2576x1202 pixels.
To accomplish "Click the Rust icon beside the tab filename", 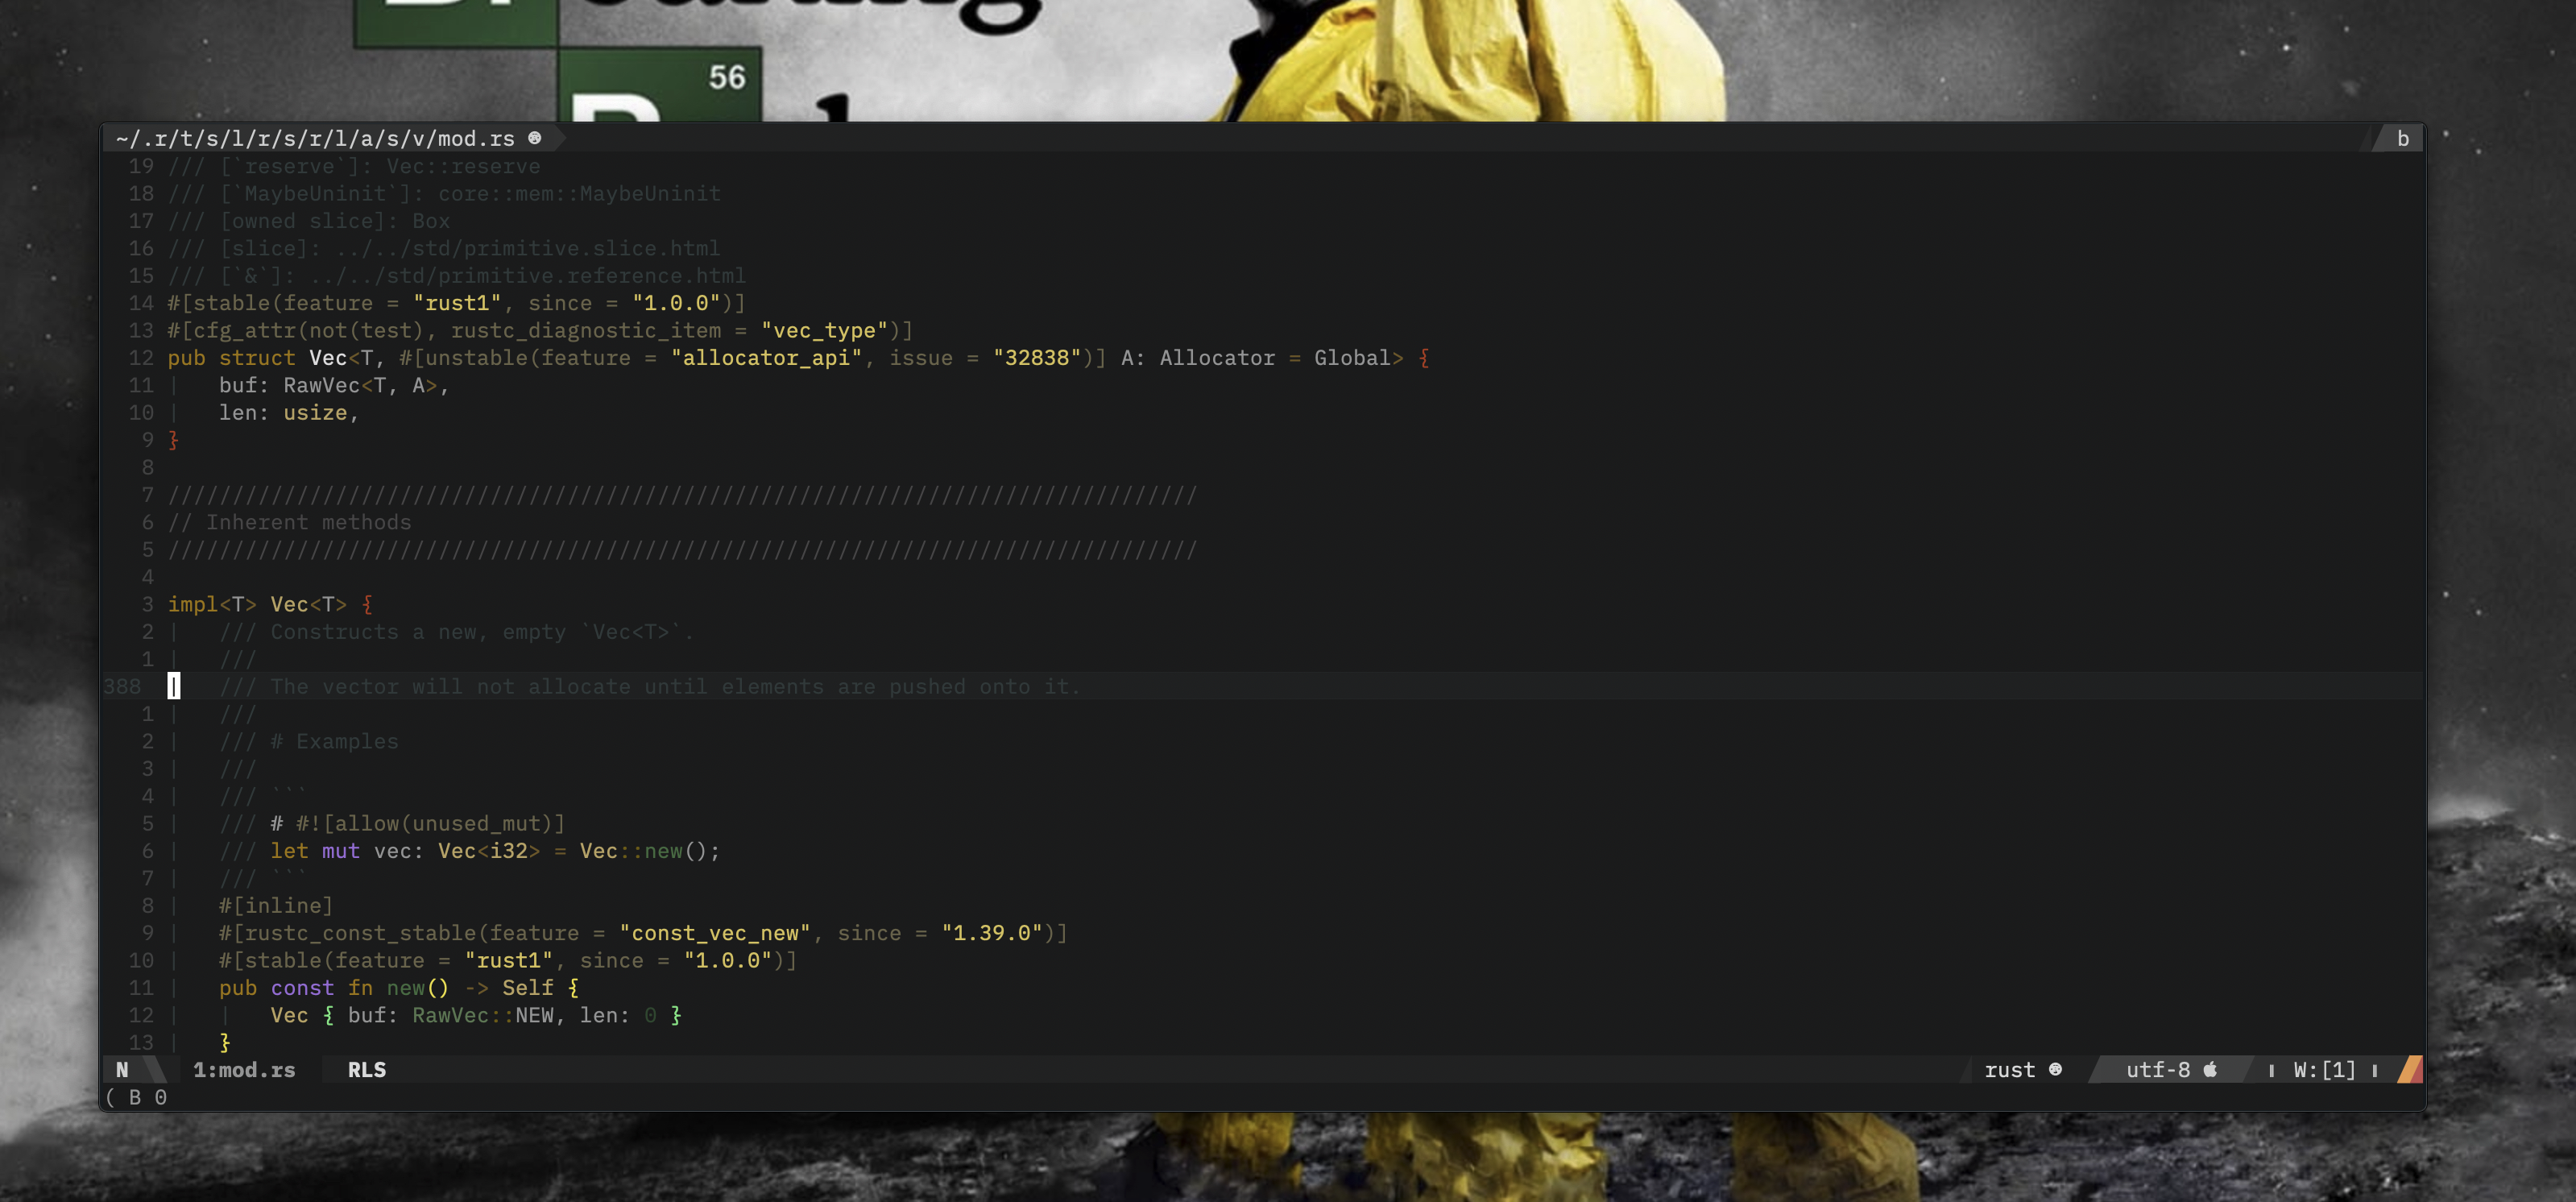I will [x=535, y=138].
